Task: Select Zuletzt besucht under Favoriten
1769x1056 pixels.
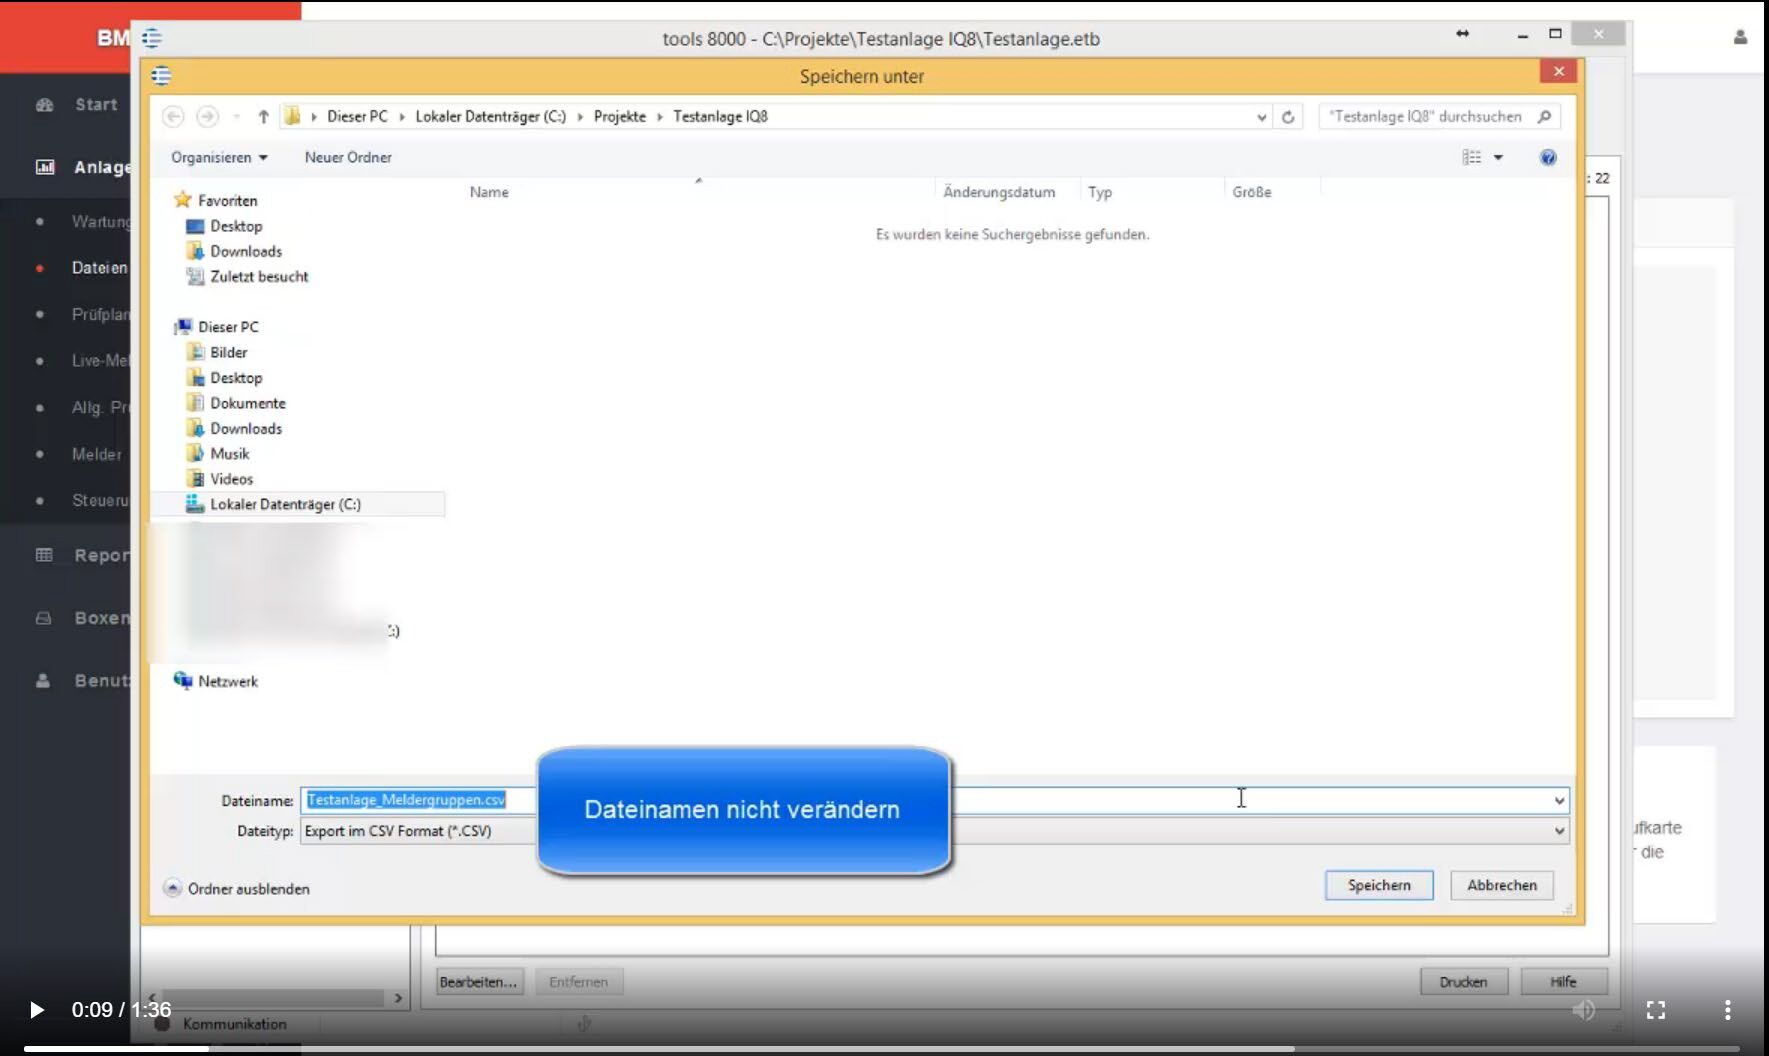Action: [258, 277]
